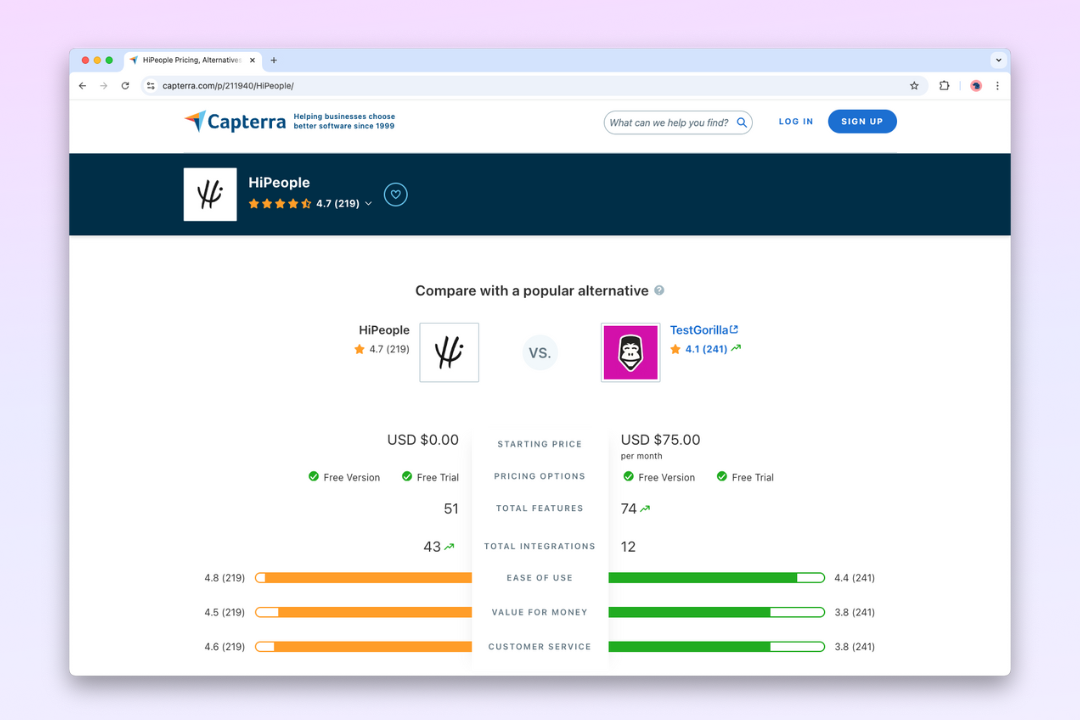Click HiPeople Free Version checkmark

[x=313, y=477]
